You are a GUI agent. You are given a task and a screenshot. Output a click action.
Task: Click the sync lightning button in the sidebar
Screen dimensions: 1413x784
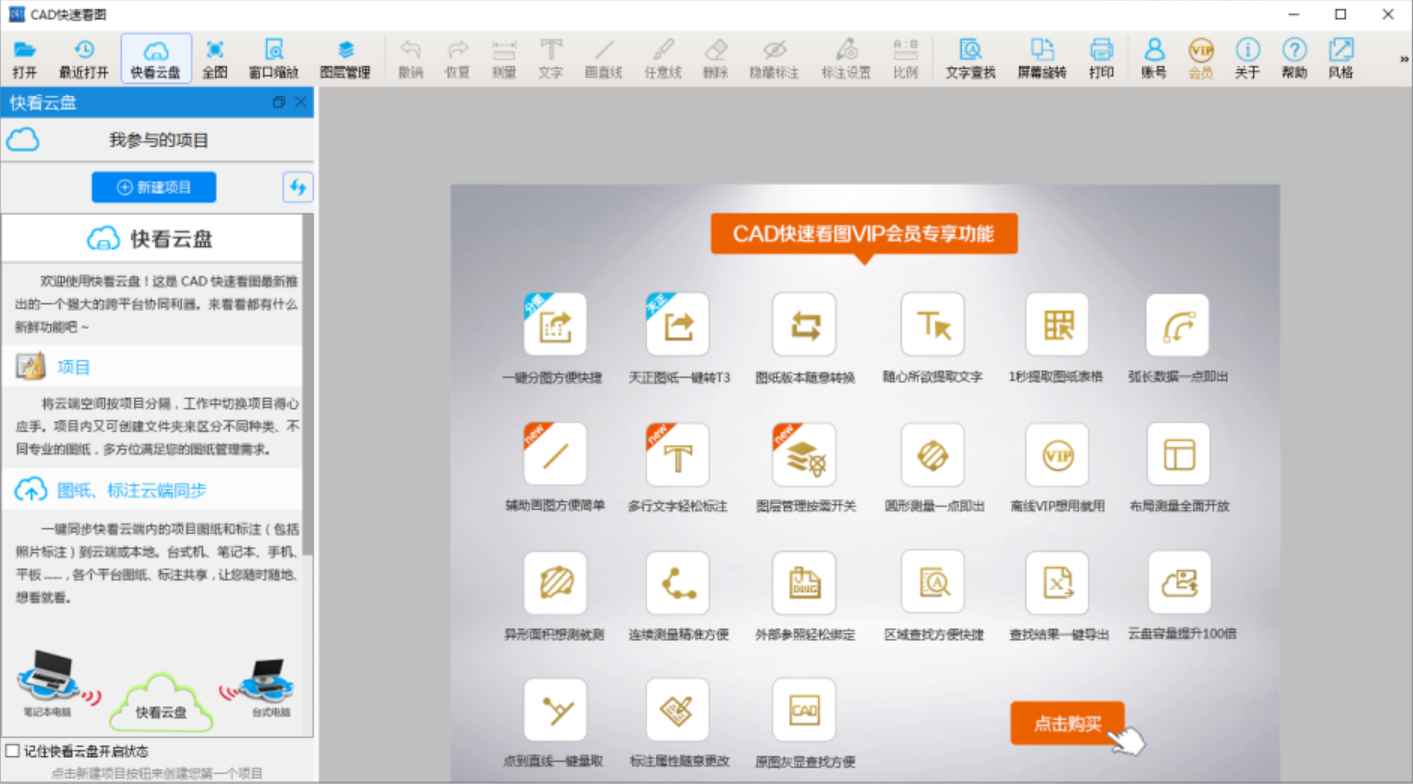(297, 187)
